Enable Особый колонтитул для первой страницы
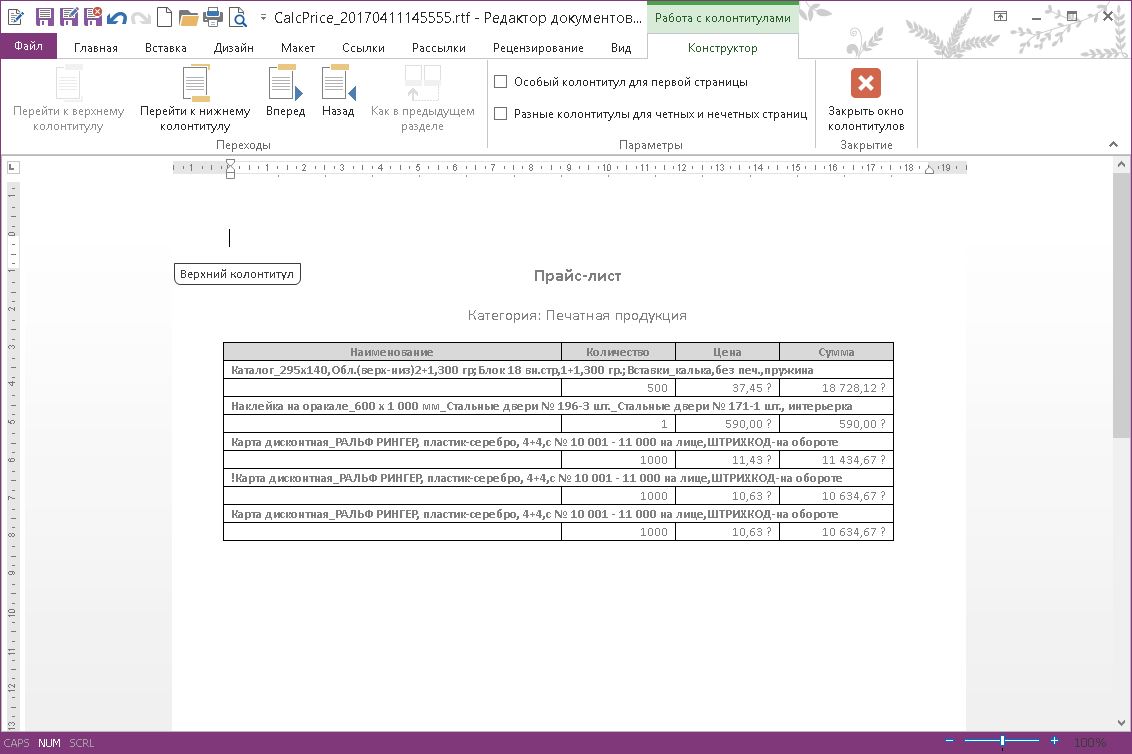The height and width of the screenshot is (754, 1132). [500, 82]
